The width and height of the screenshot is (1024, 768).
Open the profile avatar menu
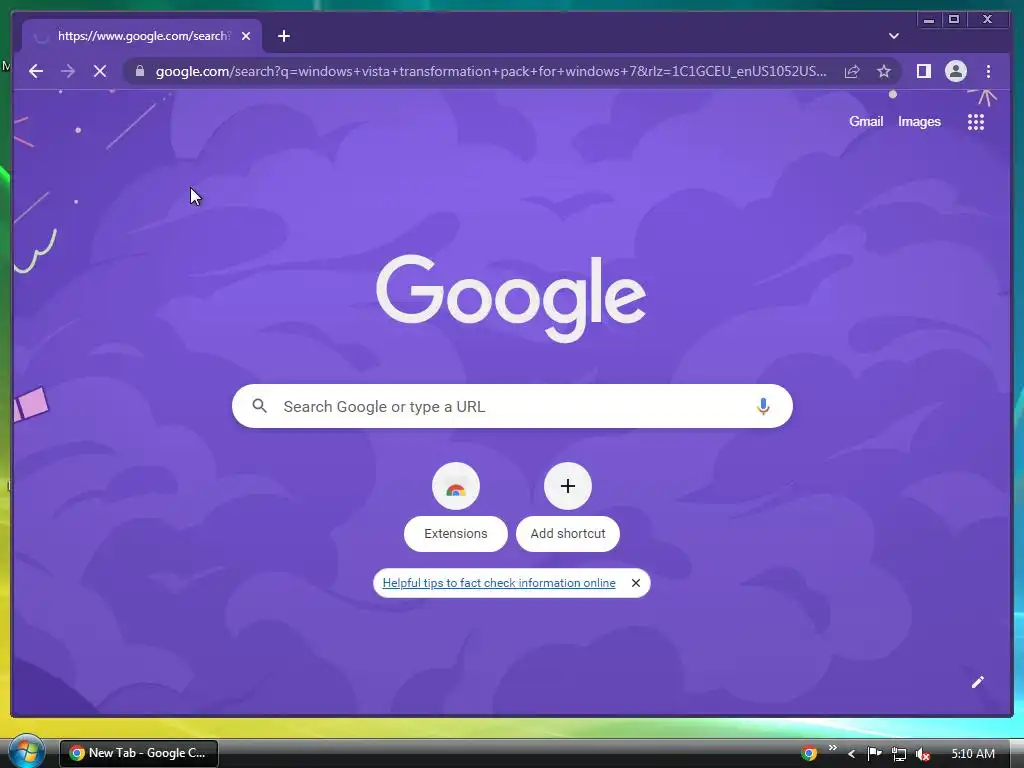coord(956,71)
